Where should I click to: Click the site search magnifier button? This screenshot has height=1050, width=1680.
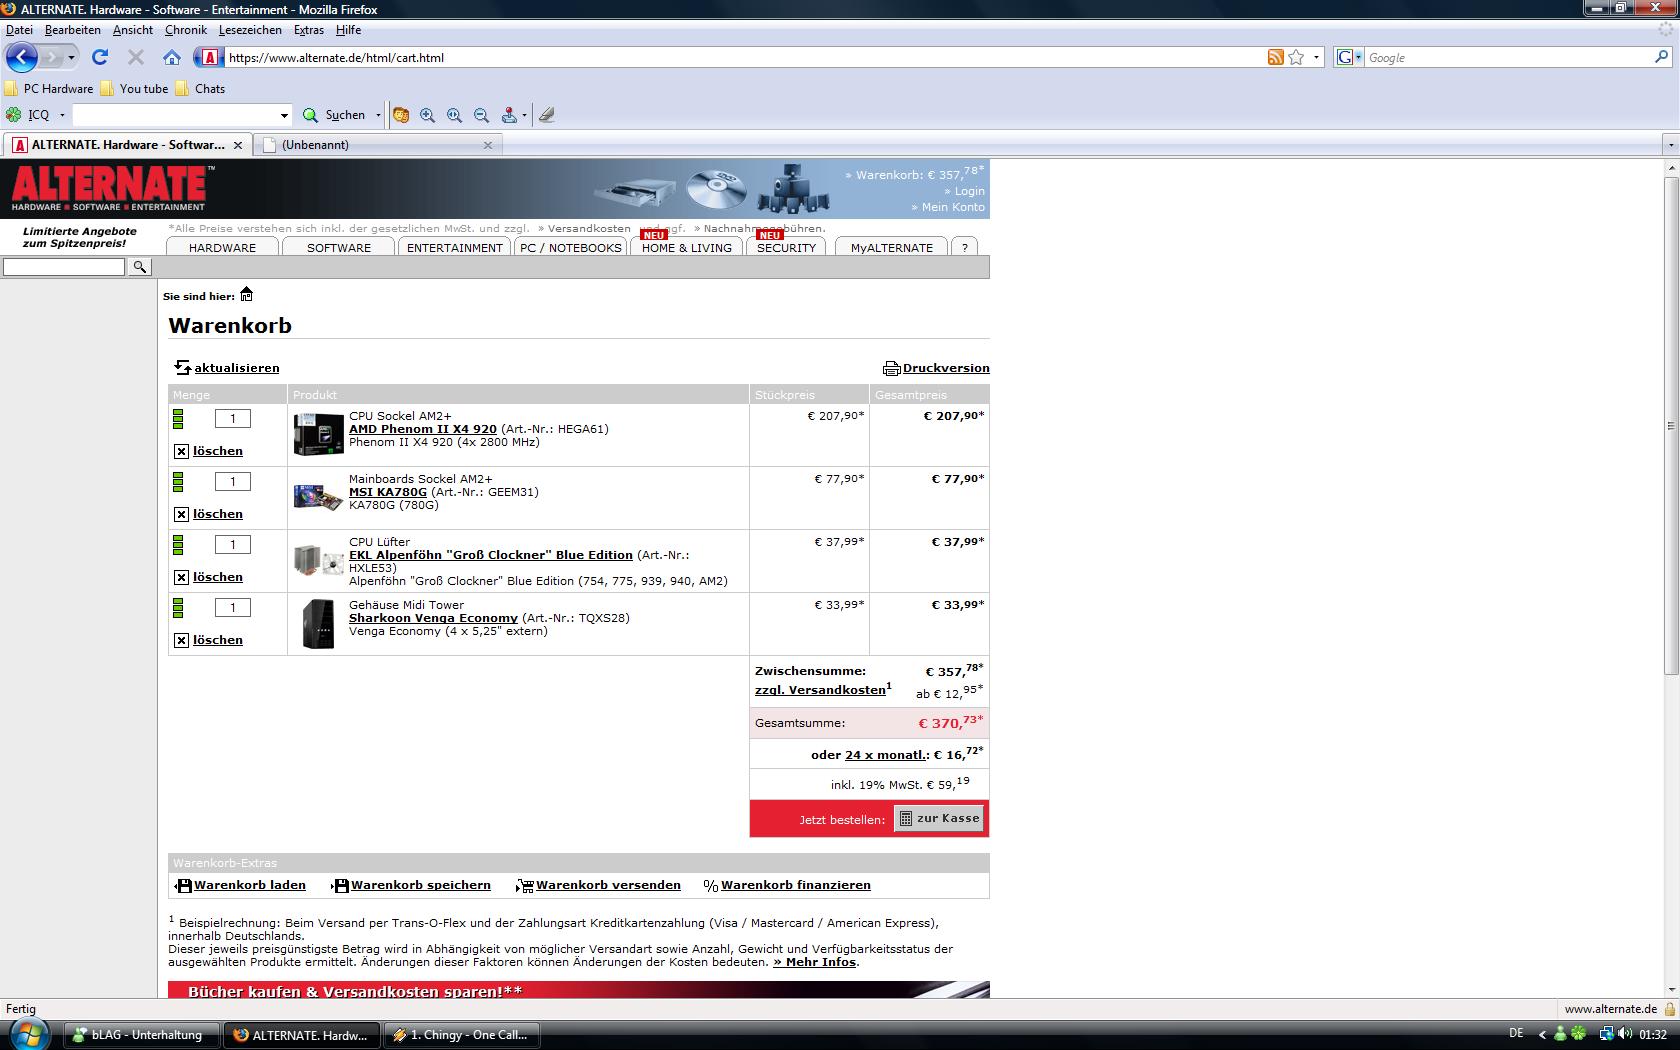coord(140,267)
